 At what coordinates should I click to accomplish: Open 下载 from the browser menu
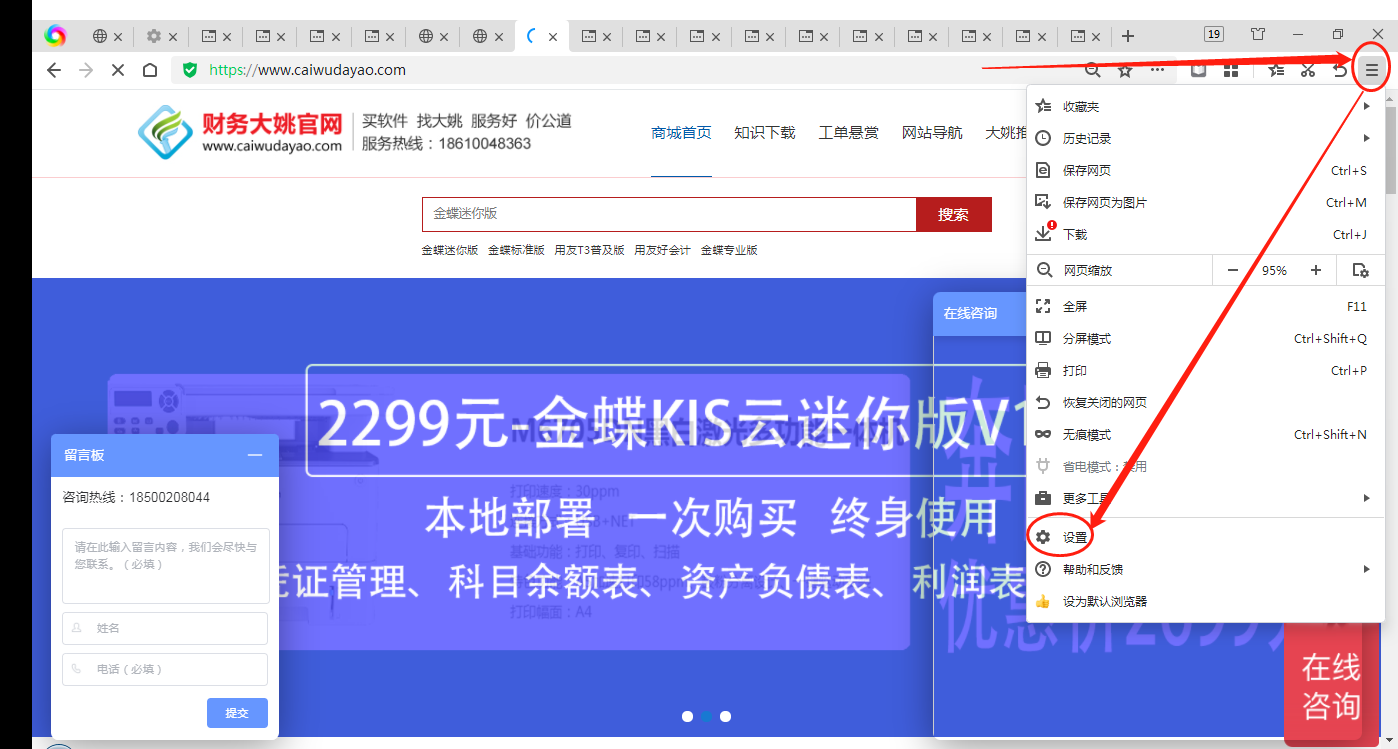coord(1204,234)
